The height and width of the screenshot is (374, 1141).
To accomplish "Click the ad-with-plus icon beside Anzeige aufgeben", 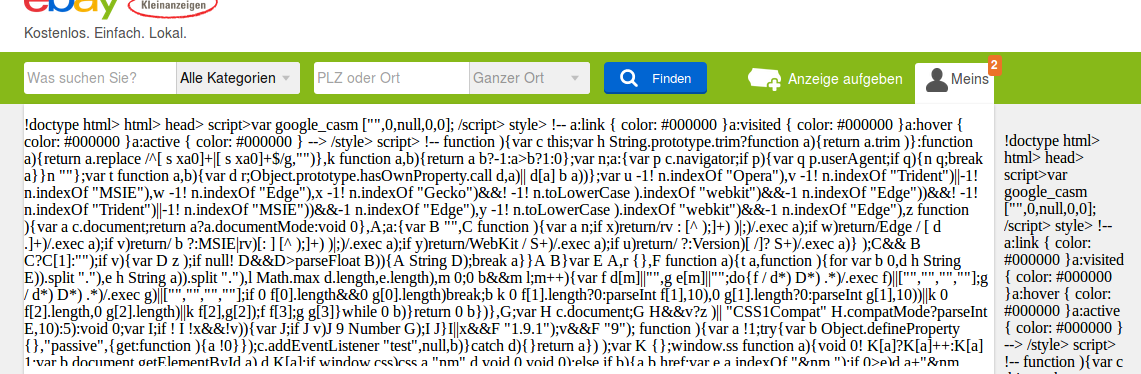I will point(764,79).
